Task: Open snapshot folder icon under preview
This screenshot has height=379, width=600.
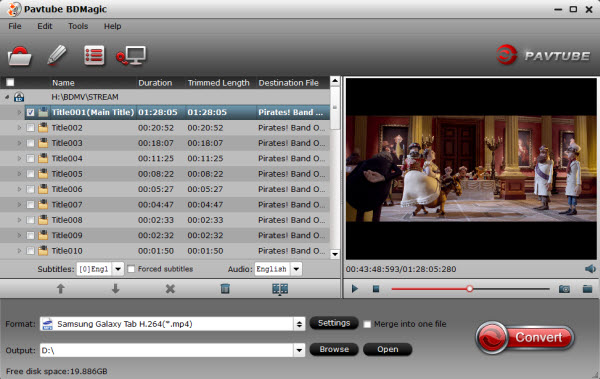Action: click(x=587, y=289)
